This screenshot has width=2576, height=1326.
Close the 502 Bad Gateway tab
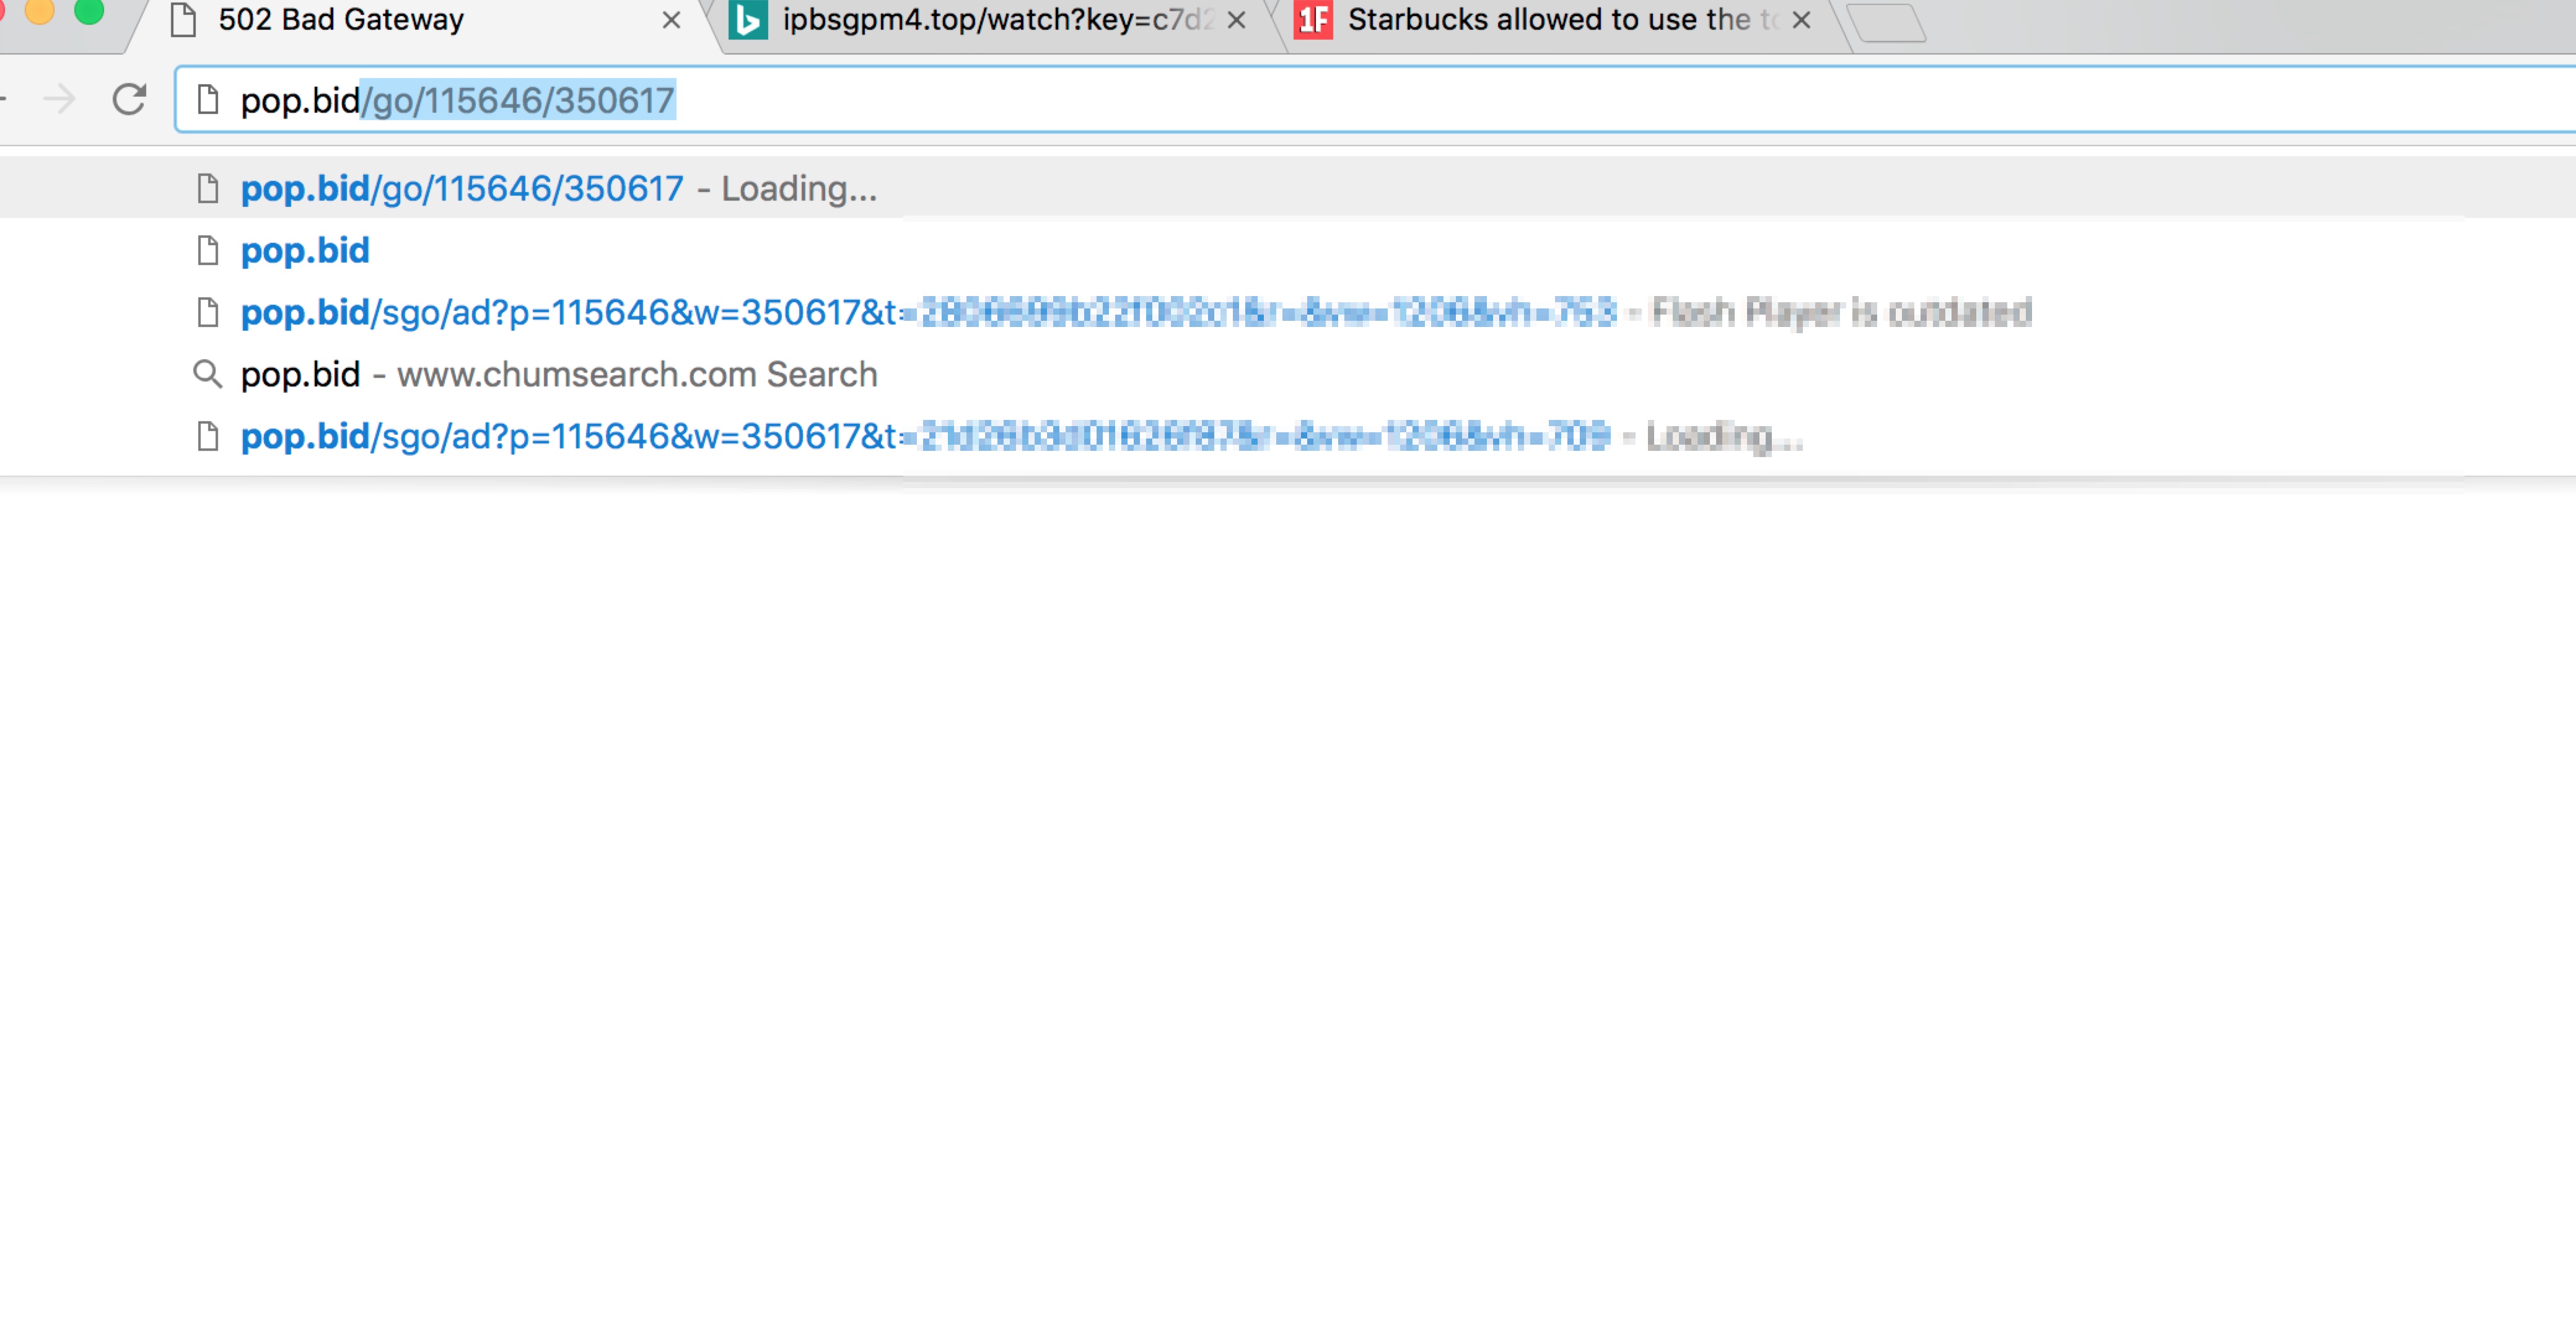point(671,20)
